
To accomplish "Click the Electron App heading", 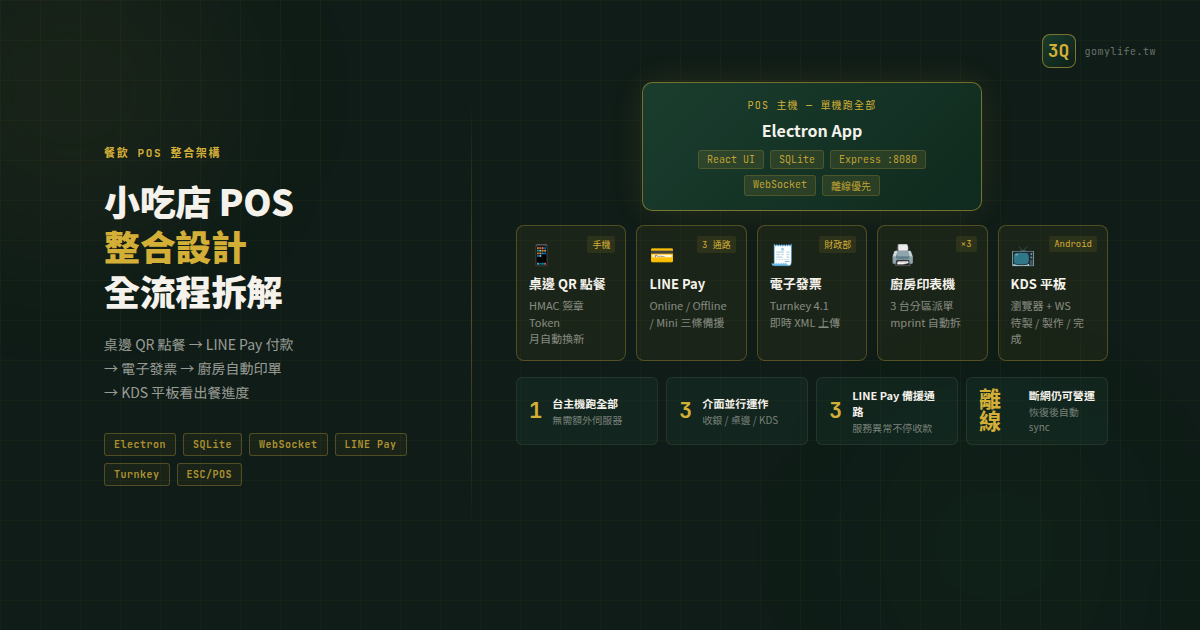I will coord(812,131).
